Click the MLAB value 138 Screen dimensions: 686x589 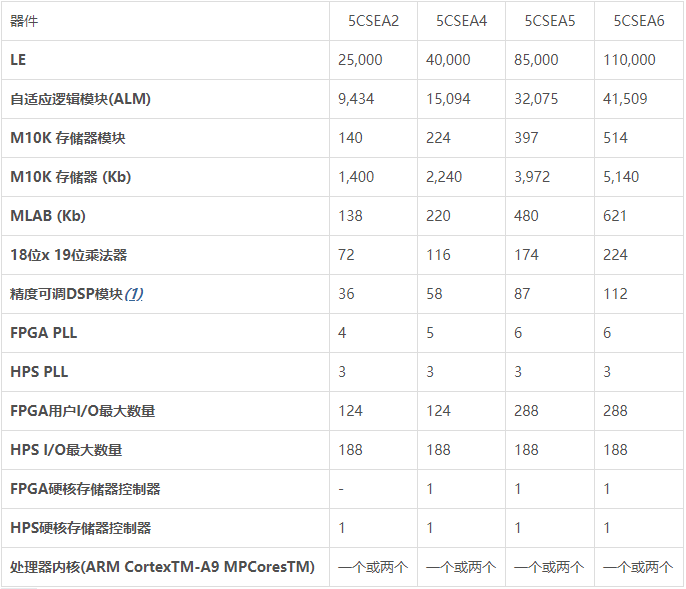(x=350, y=216)
